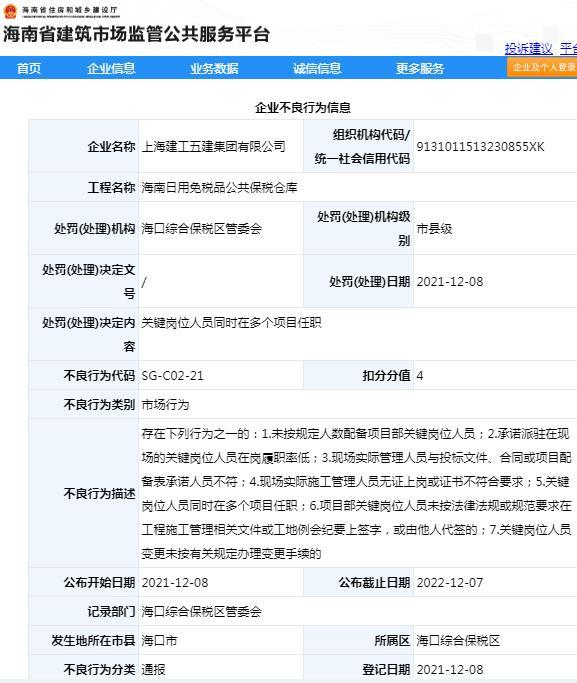This screenshot has height=683, width=577.
Task: Follow the 投诉建议 link
Action: click(x=529, y=48)
